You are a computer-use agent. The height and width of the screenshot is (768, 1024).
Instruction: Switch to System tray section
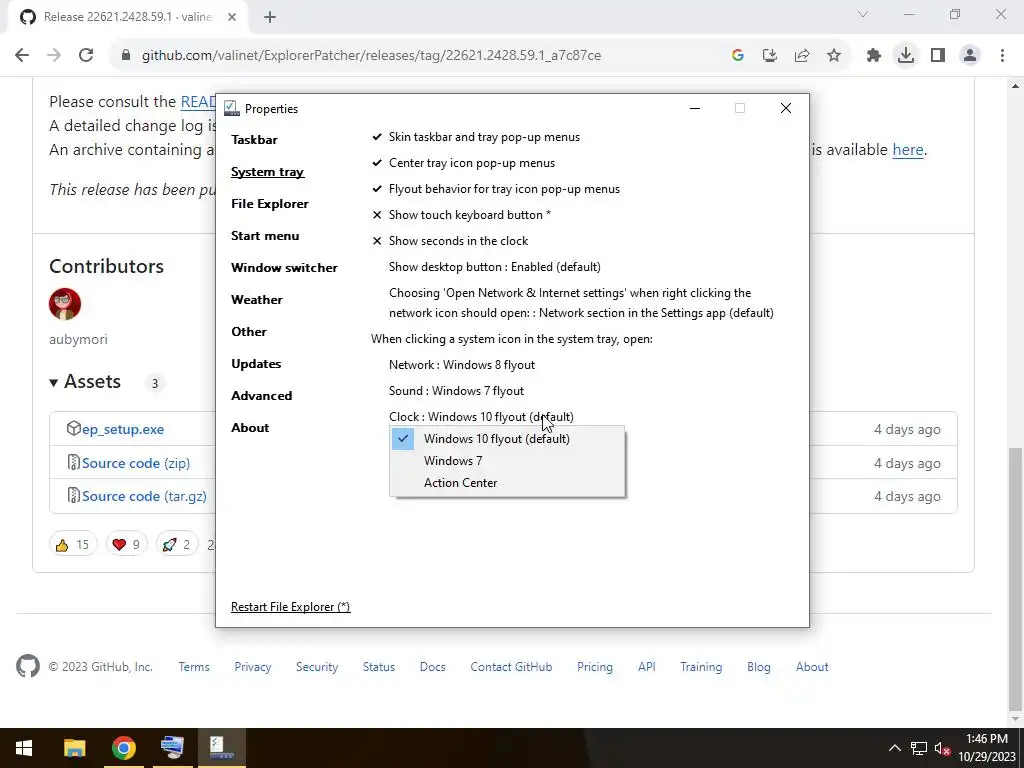pyautogui.click(x=267, y=172)
